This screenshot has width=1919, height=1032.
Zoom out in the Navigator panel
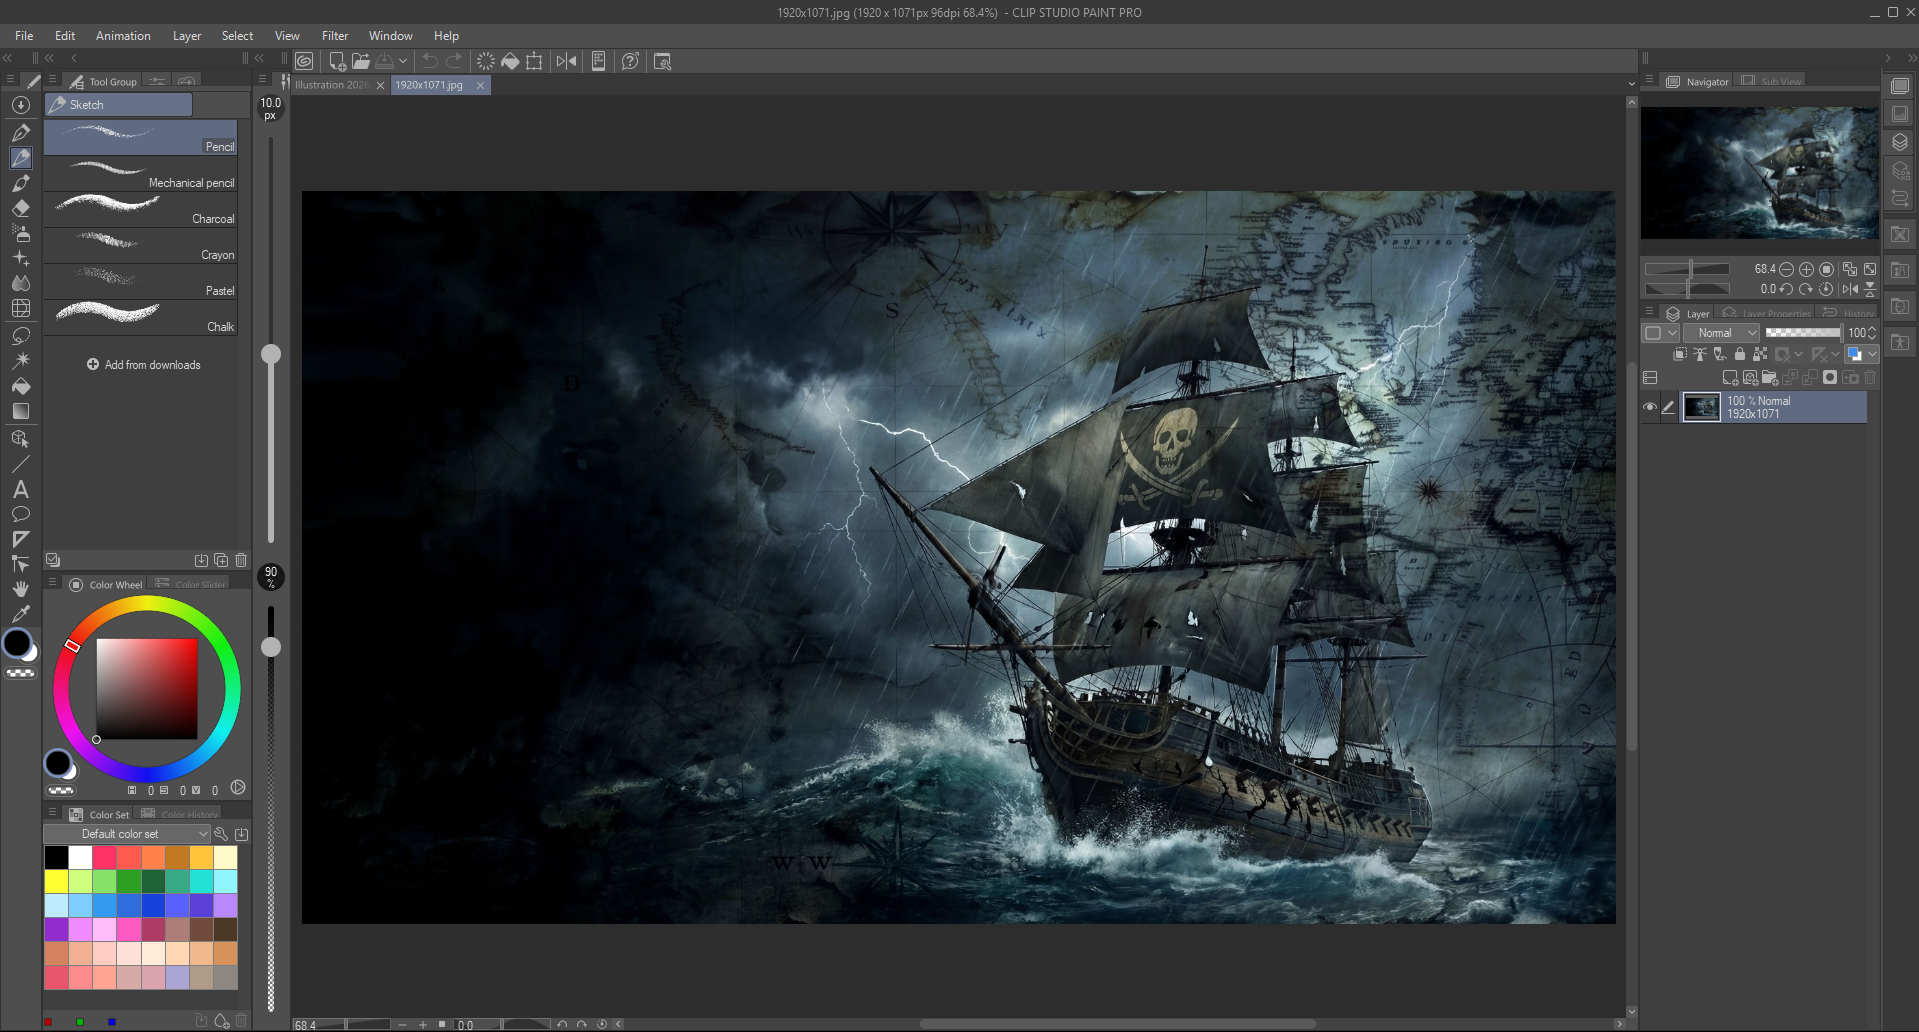(x=1786, y=269)
